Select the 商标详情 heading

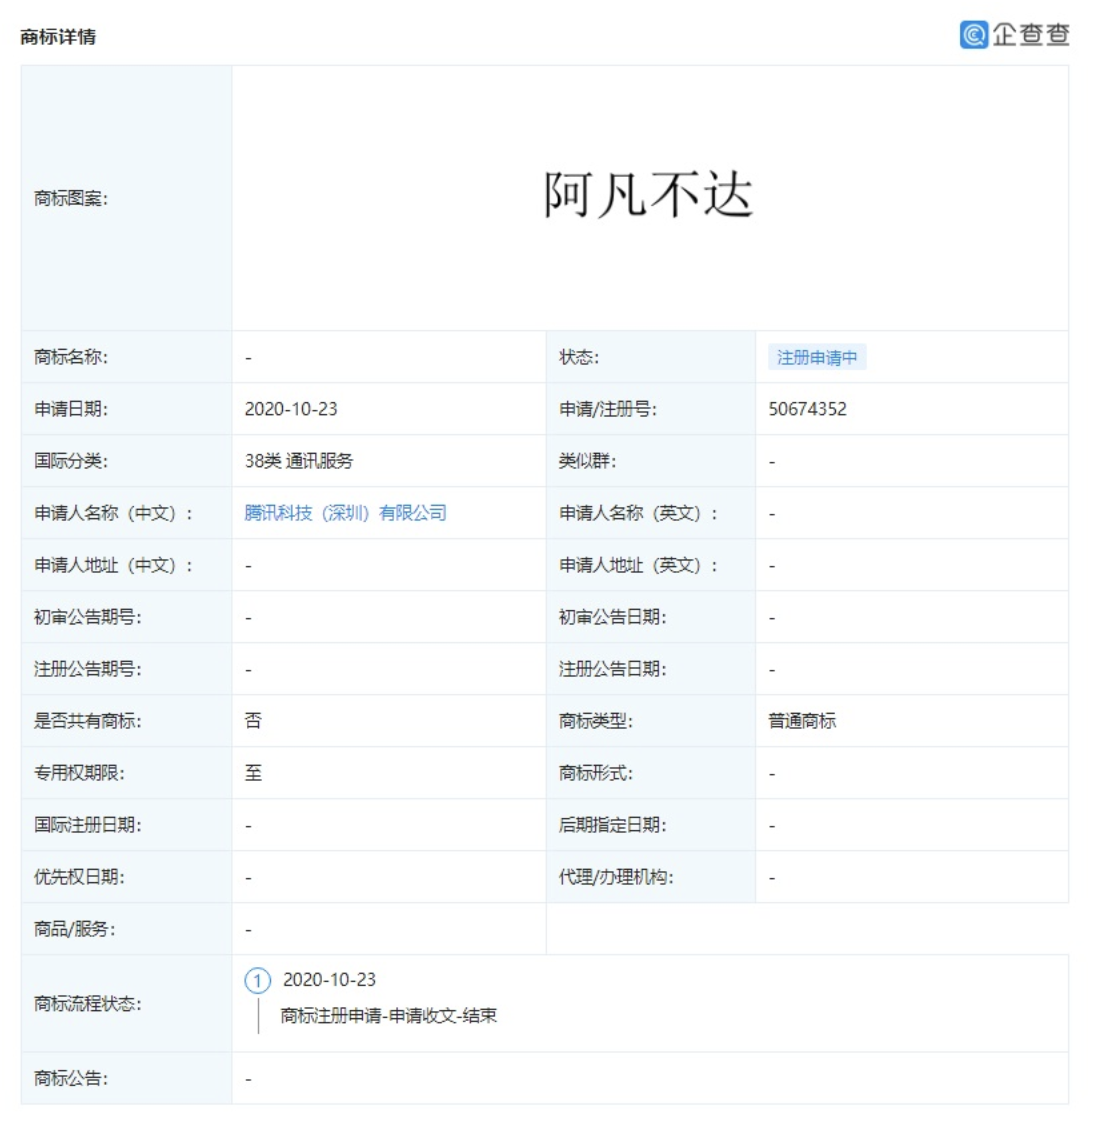point(58,37)
